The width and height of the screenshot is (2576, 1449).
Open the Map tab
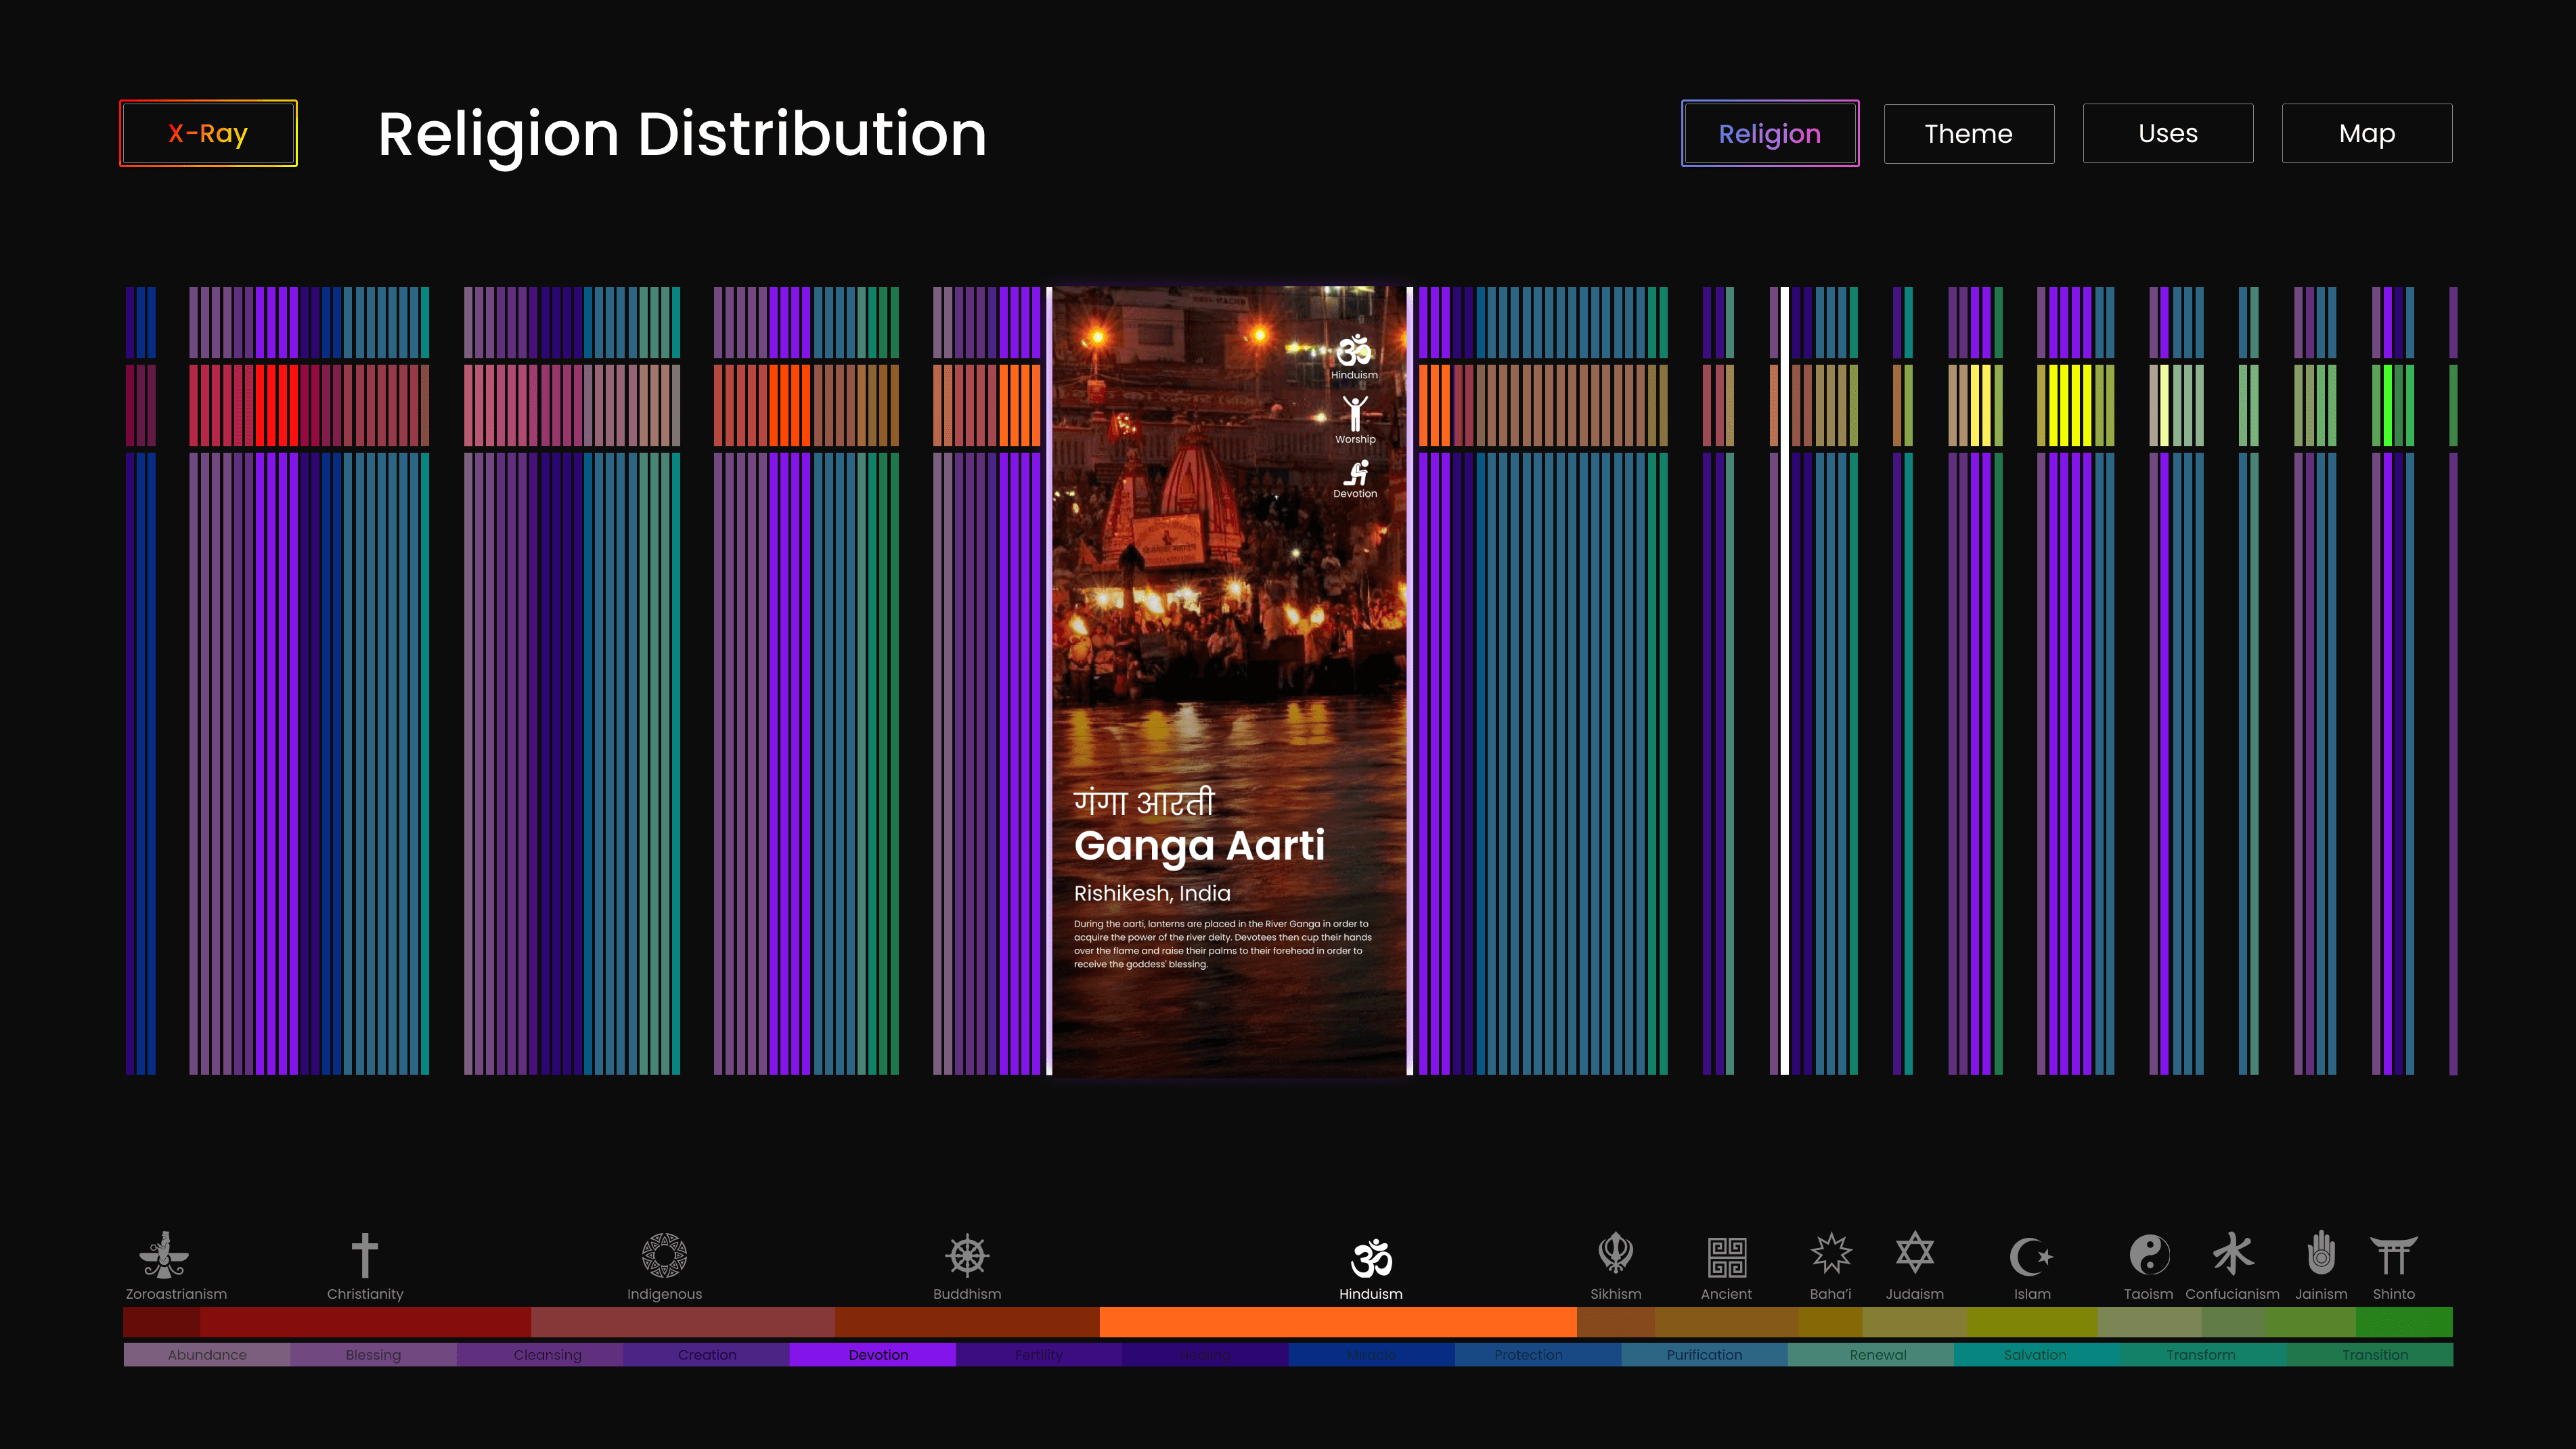[2366, 133]
